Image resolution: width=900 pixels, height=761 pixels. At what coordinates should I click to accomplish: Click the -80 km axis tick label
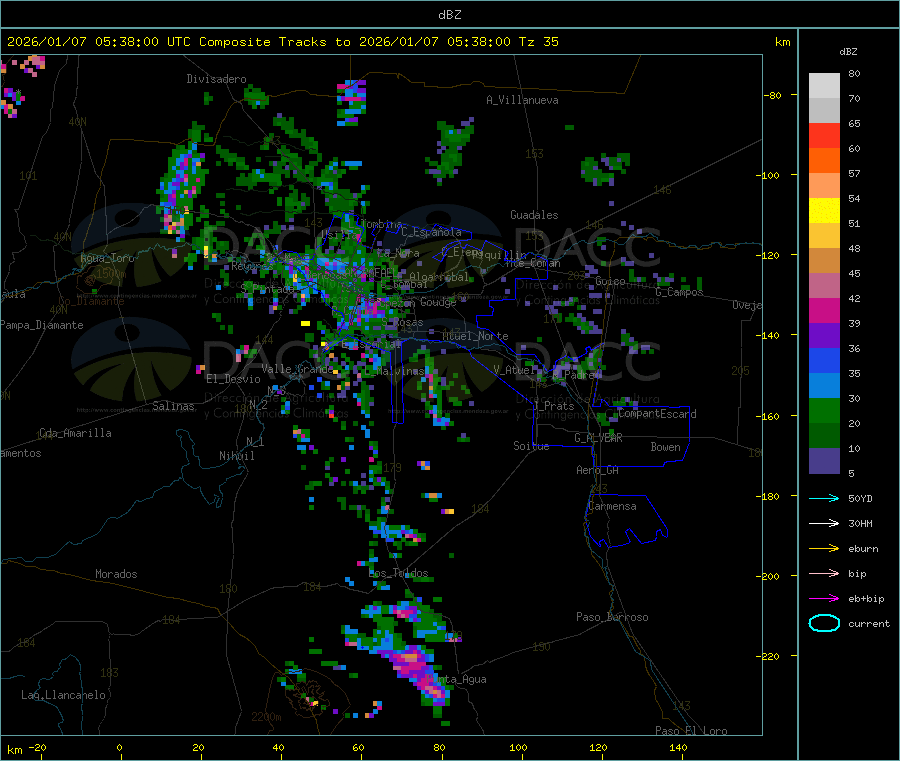773,95
